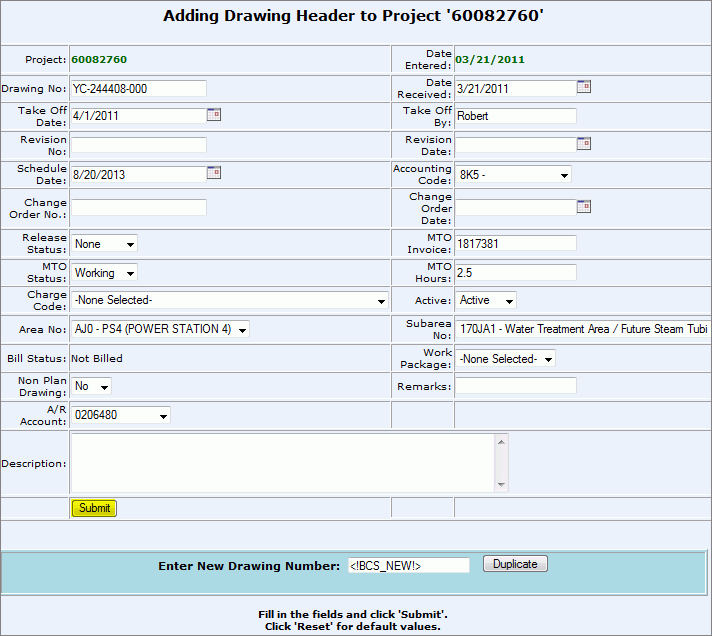Open the Schedule Date calendar picker
The width and height of the screenshot is (712, 636).
[213, 173]
